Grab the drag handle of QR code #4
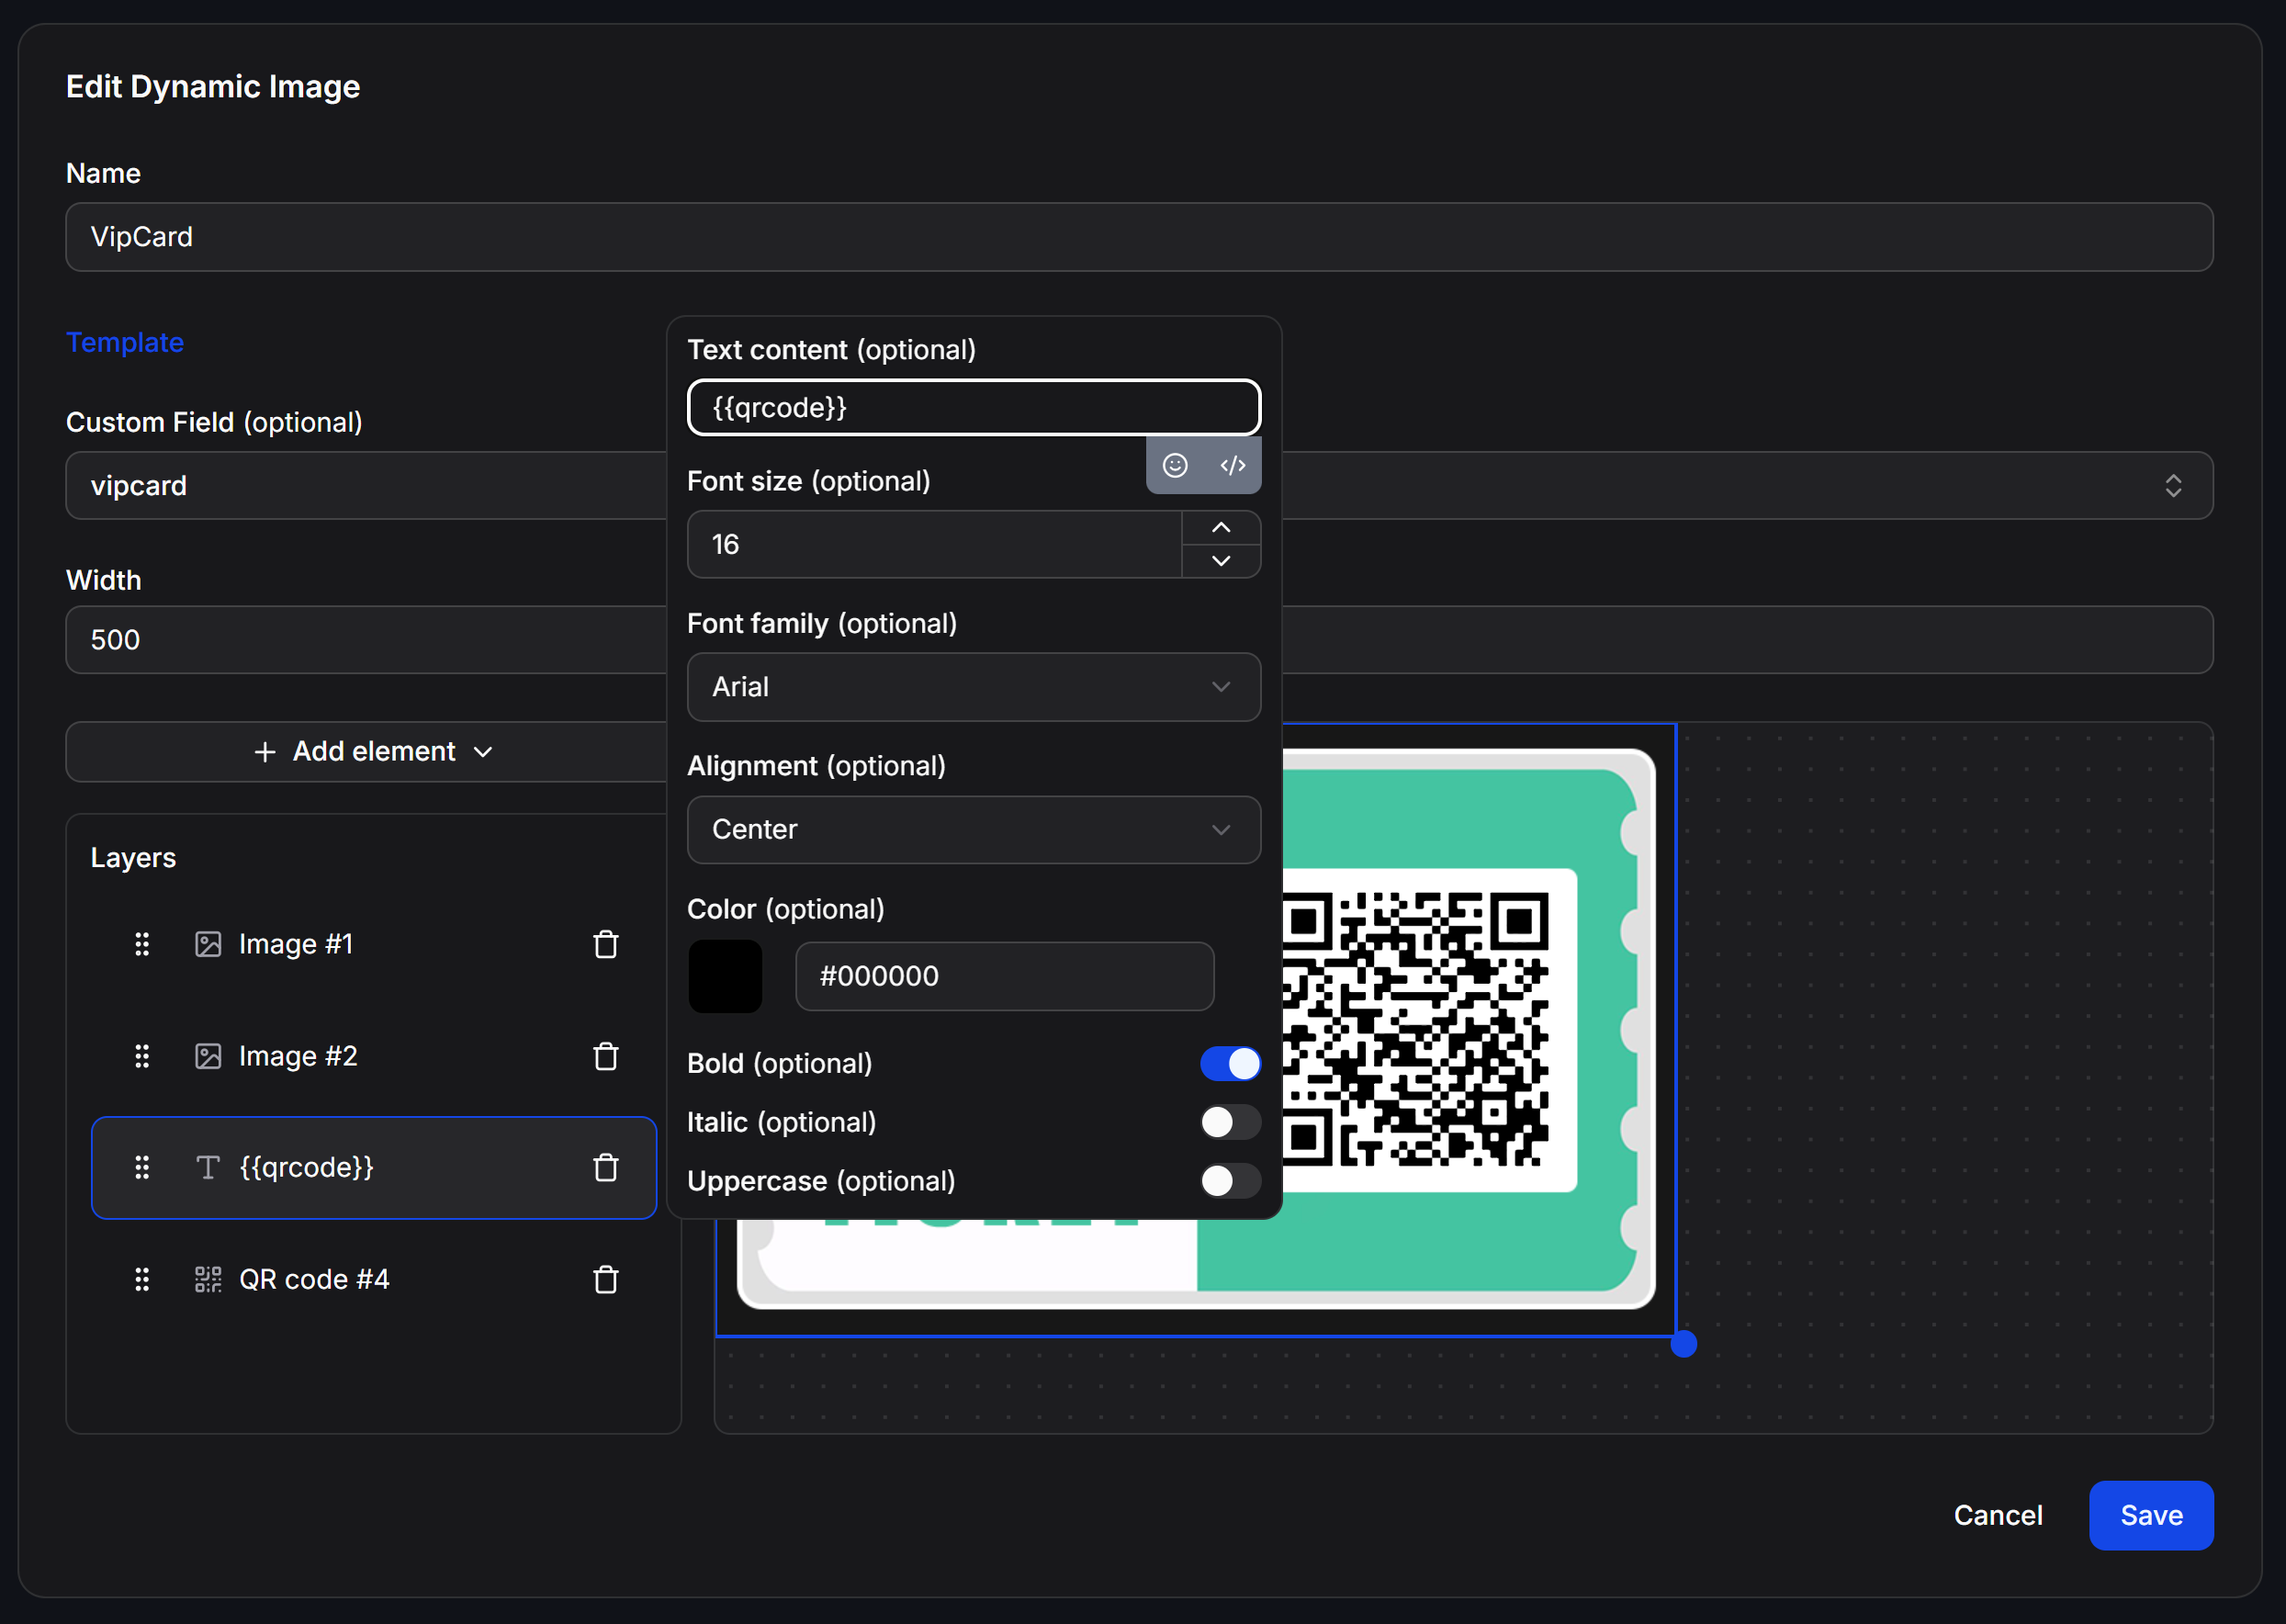Screen dimensions: 2286x1624 pos(142,1279)
